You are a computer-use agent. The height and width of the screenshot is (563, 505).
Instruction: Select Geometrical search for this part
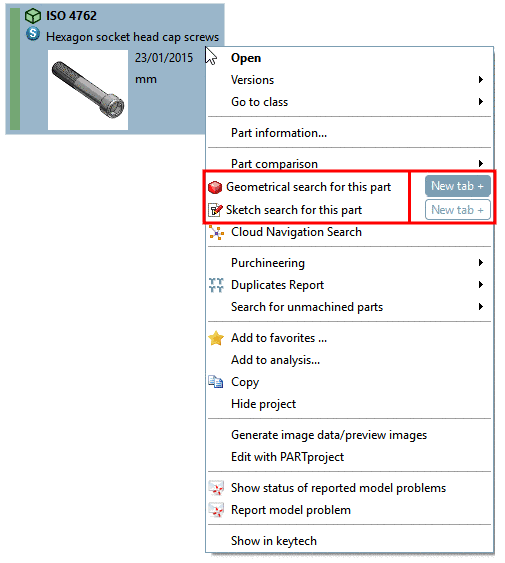pyautogui.click(x=308, y=187)
